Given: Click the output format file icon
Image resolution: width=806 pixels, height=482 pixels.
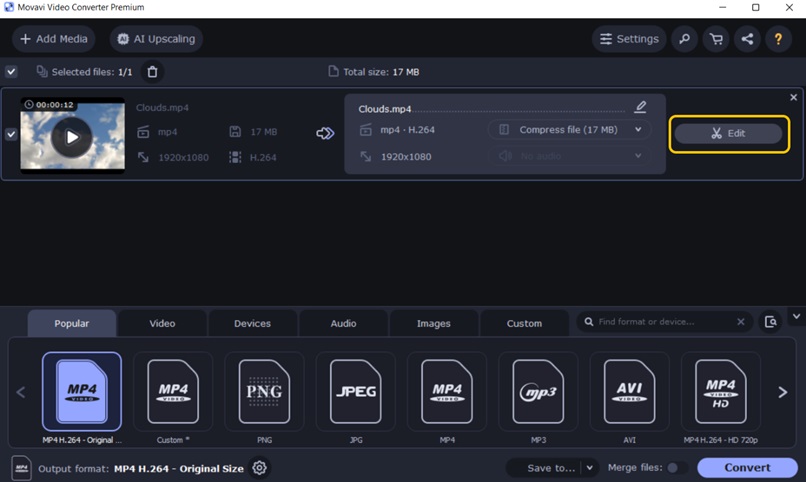Looking at the screenshot, I should (22, 468).
